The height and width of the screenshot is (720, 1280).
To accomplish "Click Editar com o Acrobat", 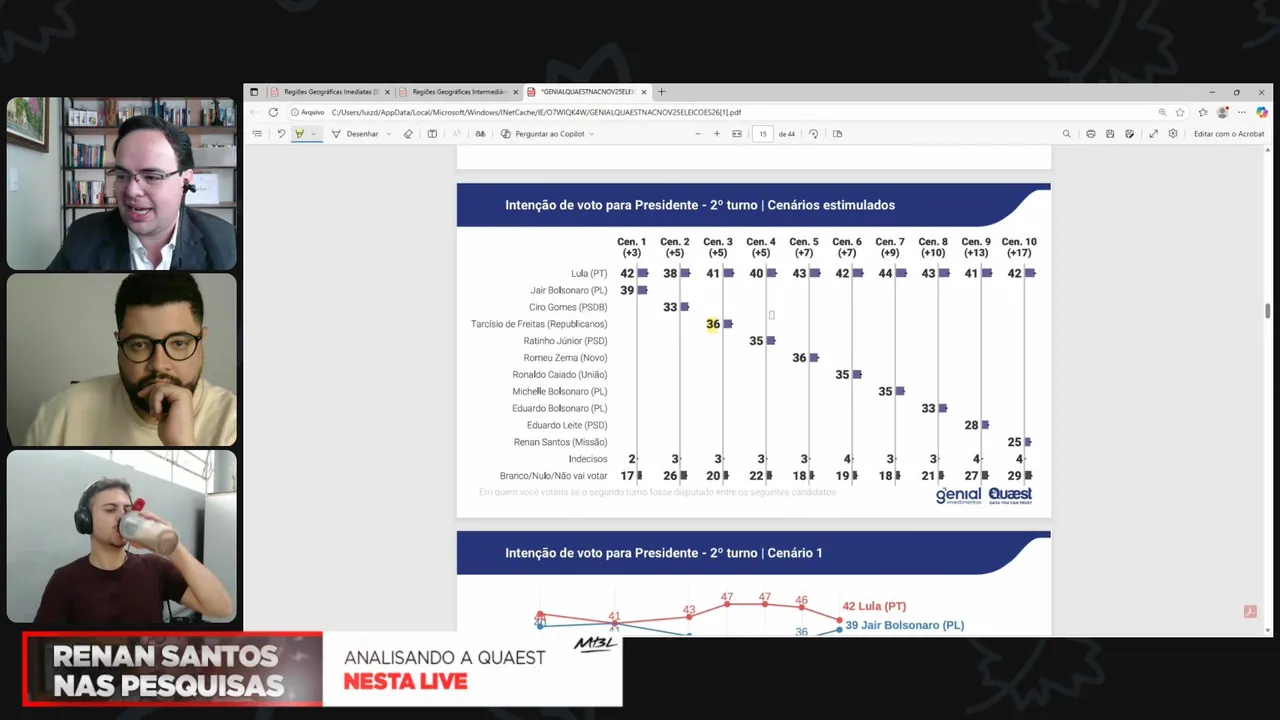I will coord(1229,134).
